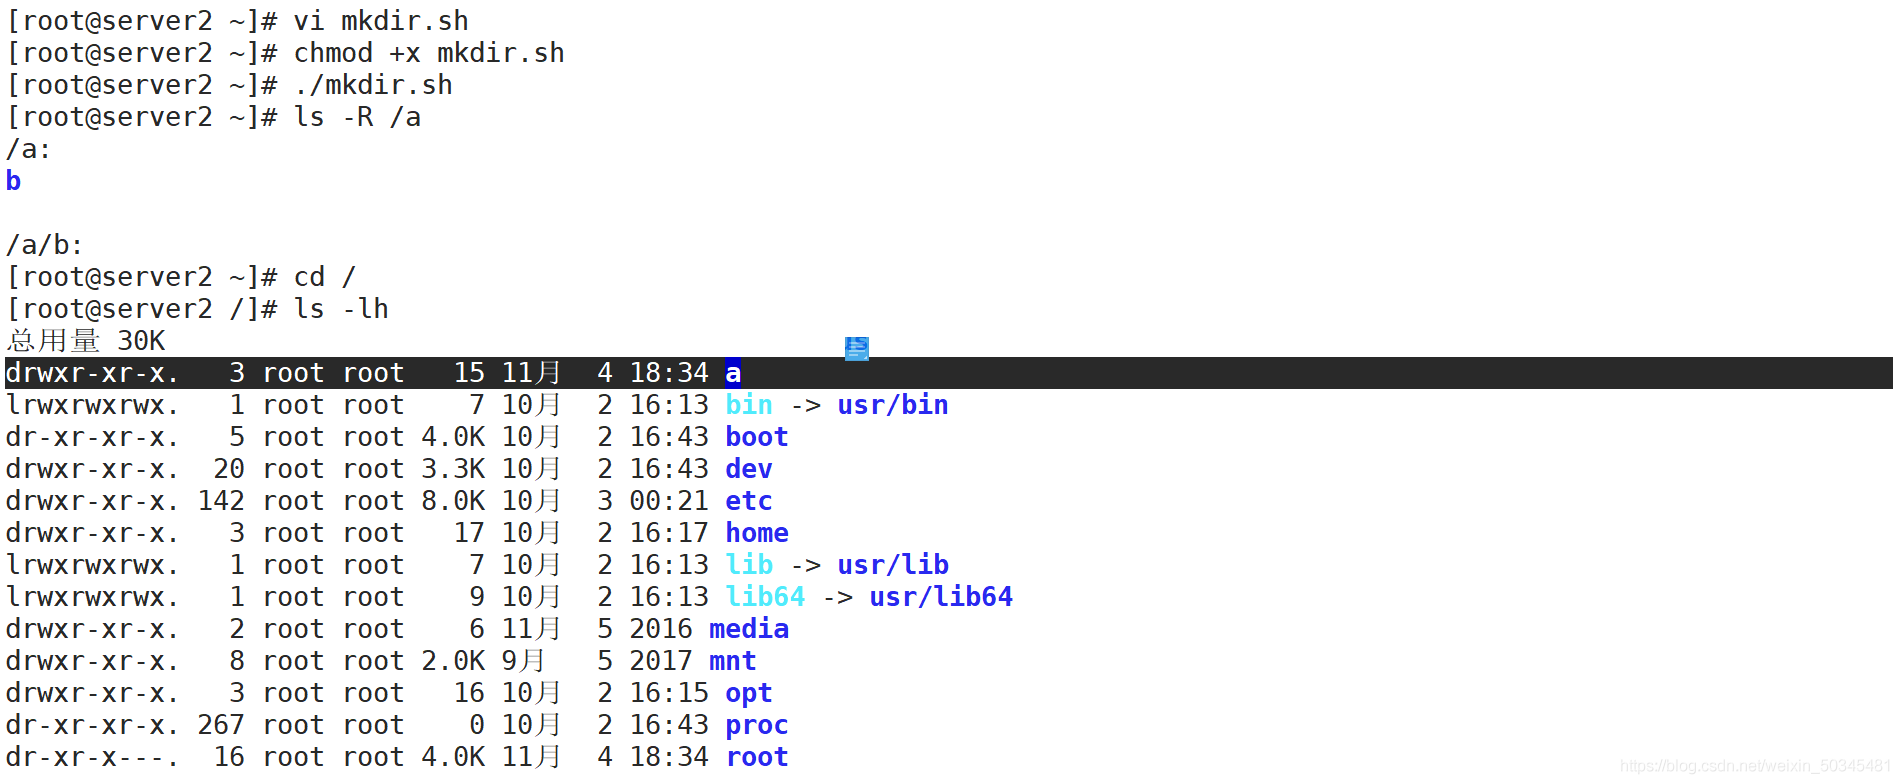Click the '16:17' time in home row
The height and width of the screenshot is (784, 1899).
(x=669, y=533)
